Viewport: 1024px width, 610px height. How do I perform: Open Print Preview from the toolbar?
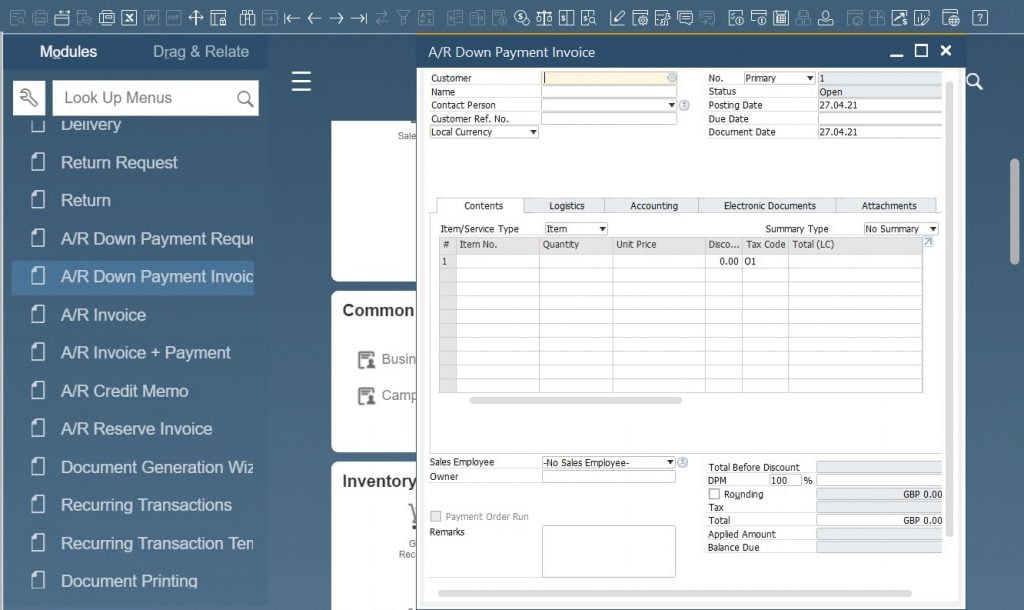pos(15,17)
